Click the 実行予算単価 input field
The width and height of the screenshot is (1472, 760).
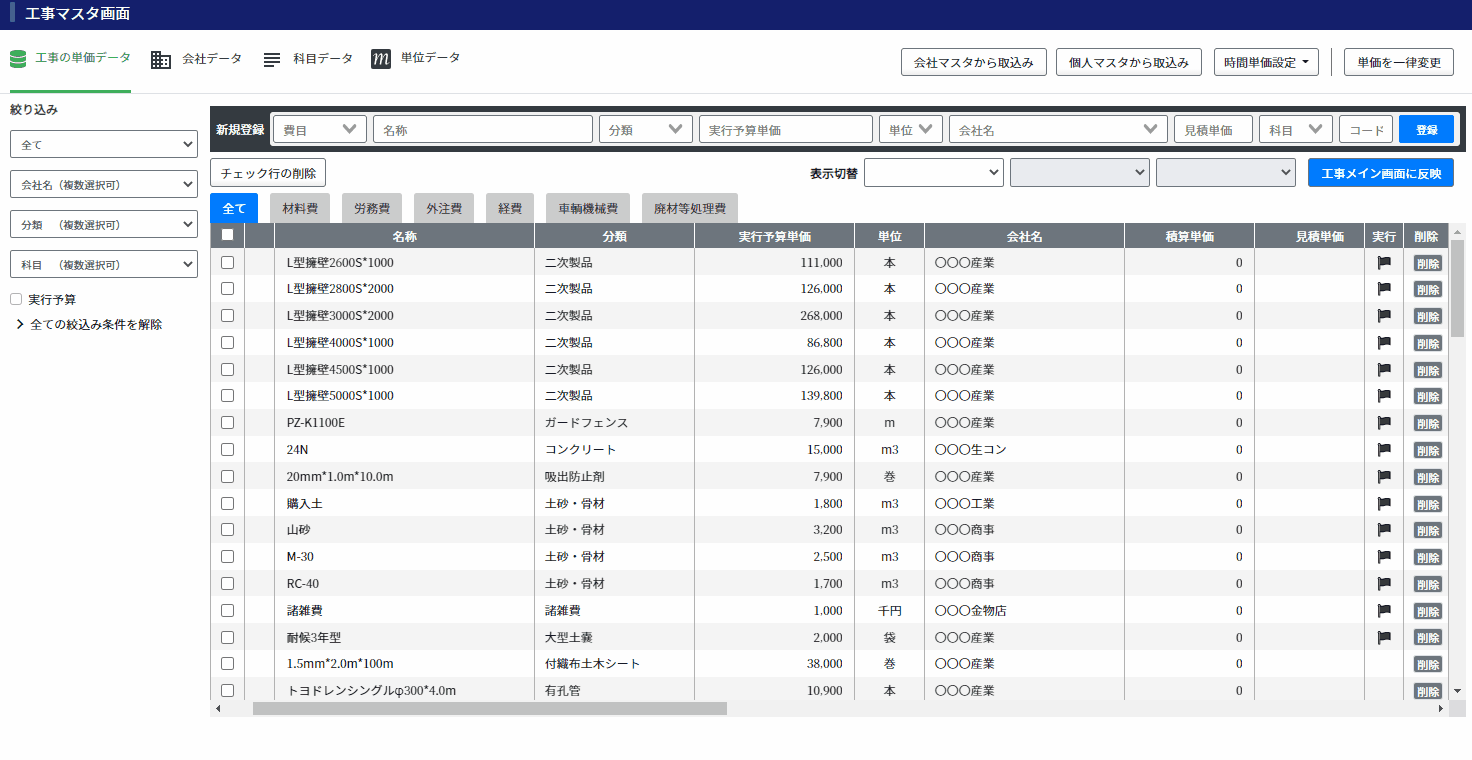[786, 129]
